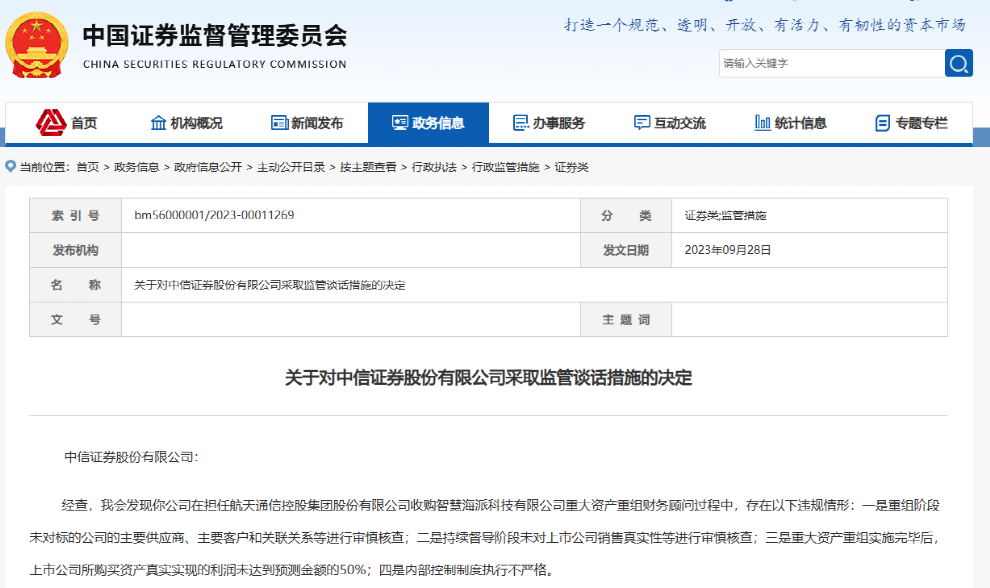Click the 中国证券监督管理委员会 site title
The width and height of the screenshot is (990, 588).
(x=215, y=36)
